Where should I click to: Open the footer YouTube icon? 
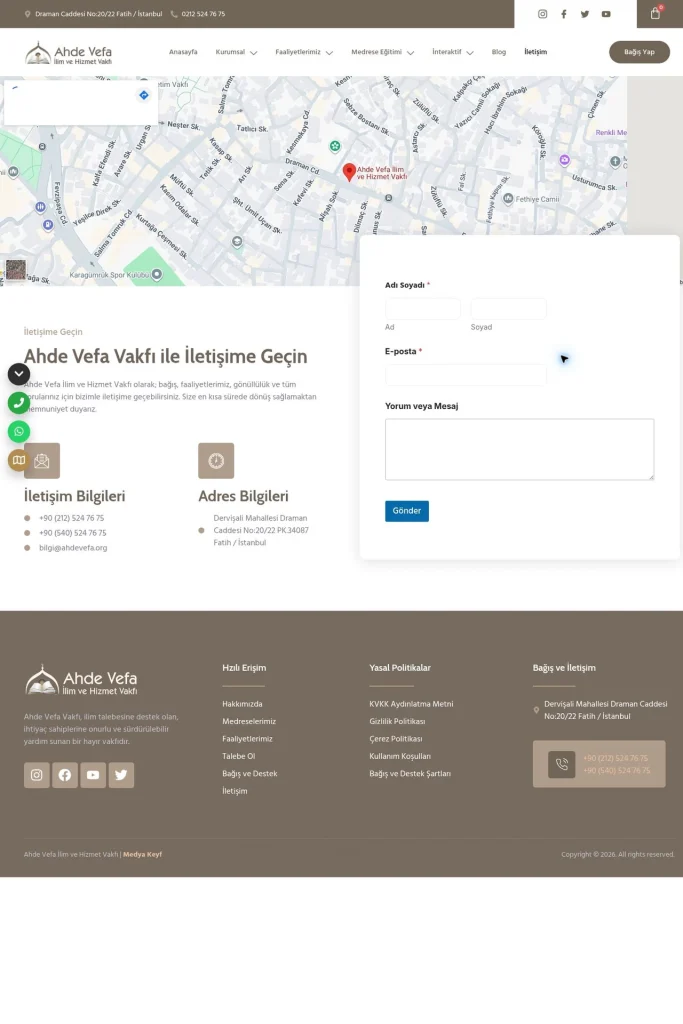point(93,775)
